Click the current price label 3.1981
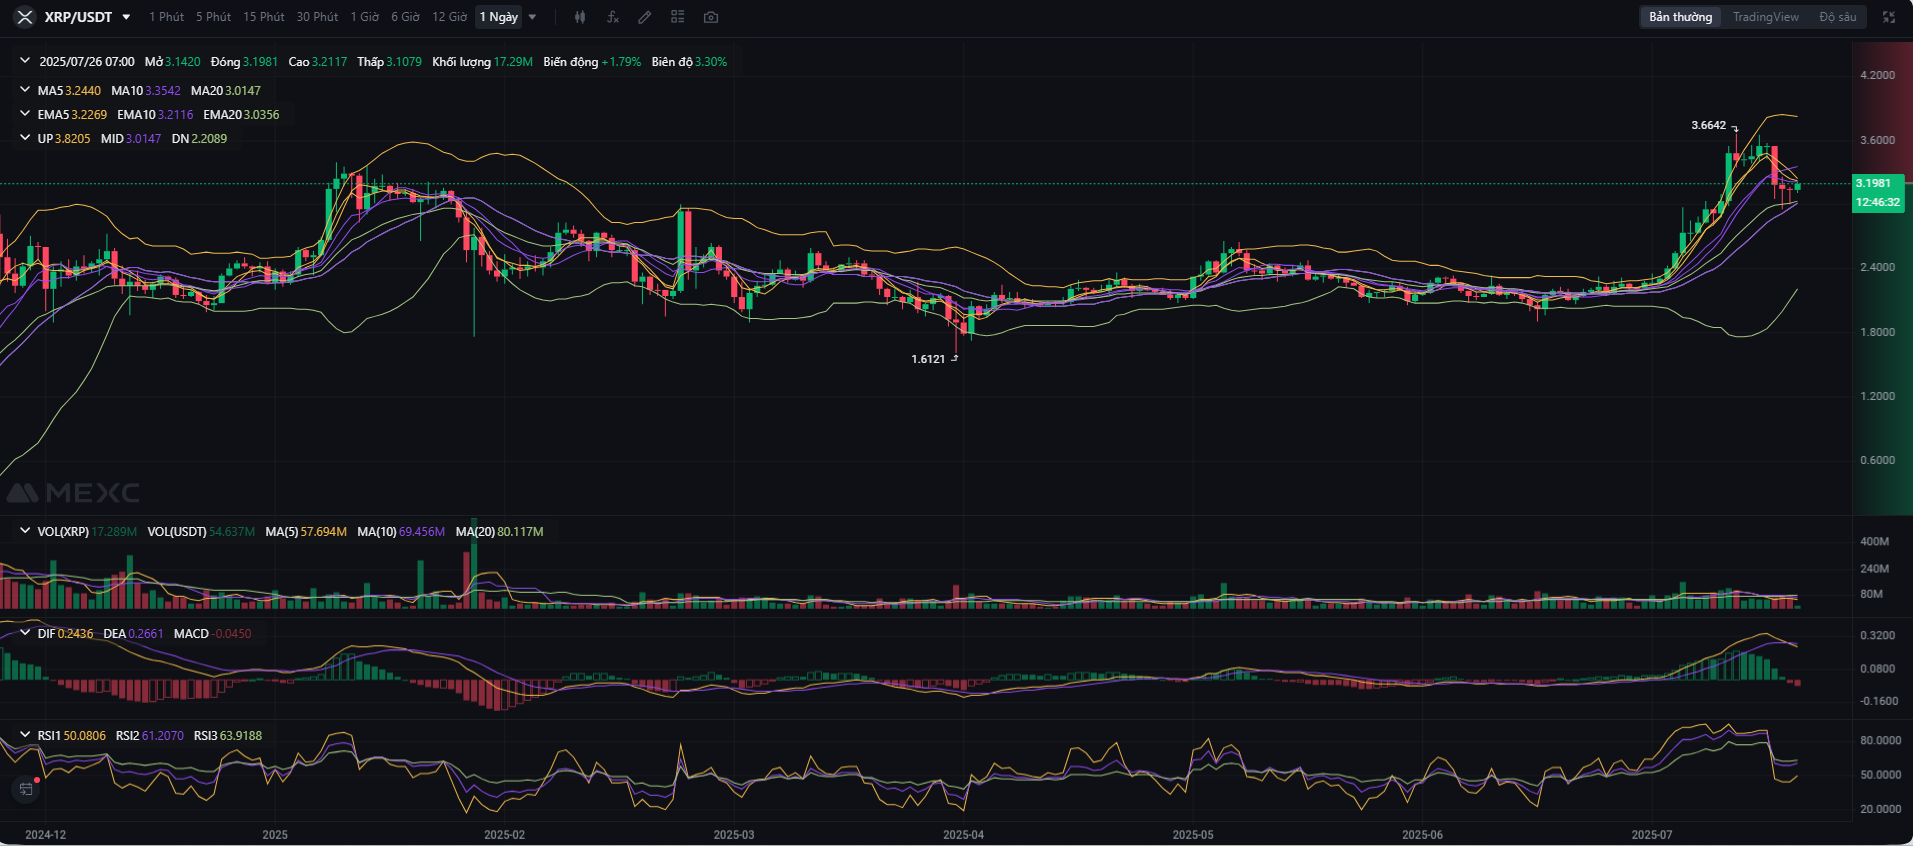Viewport: 1913px width, 846px height. [x=1873, y=183]
